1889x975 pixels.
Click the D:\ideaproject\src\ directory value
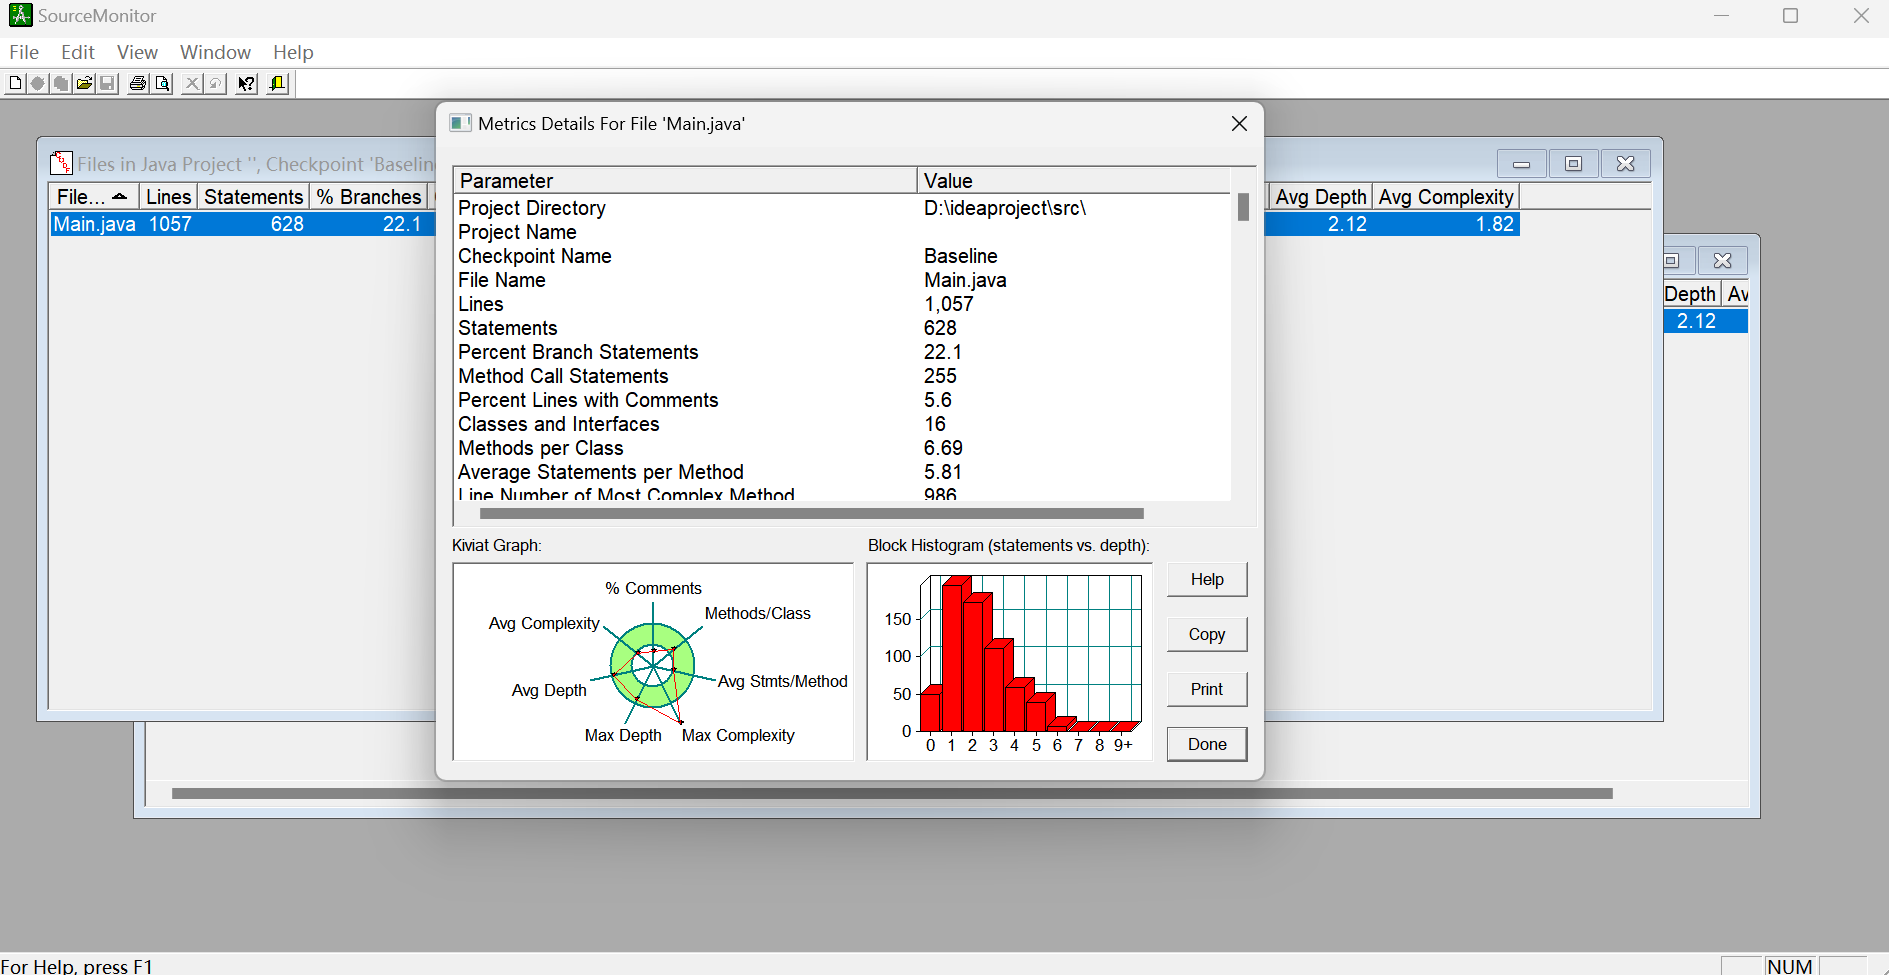(x=1005, y=208)
